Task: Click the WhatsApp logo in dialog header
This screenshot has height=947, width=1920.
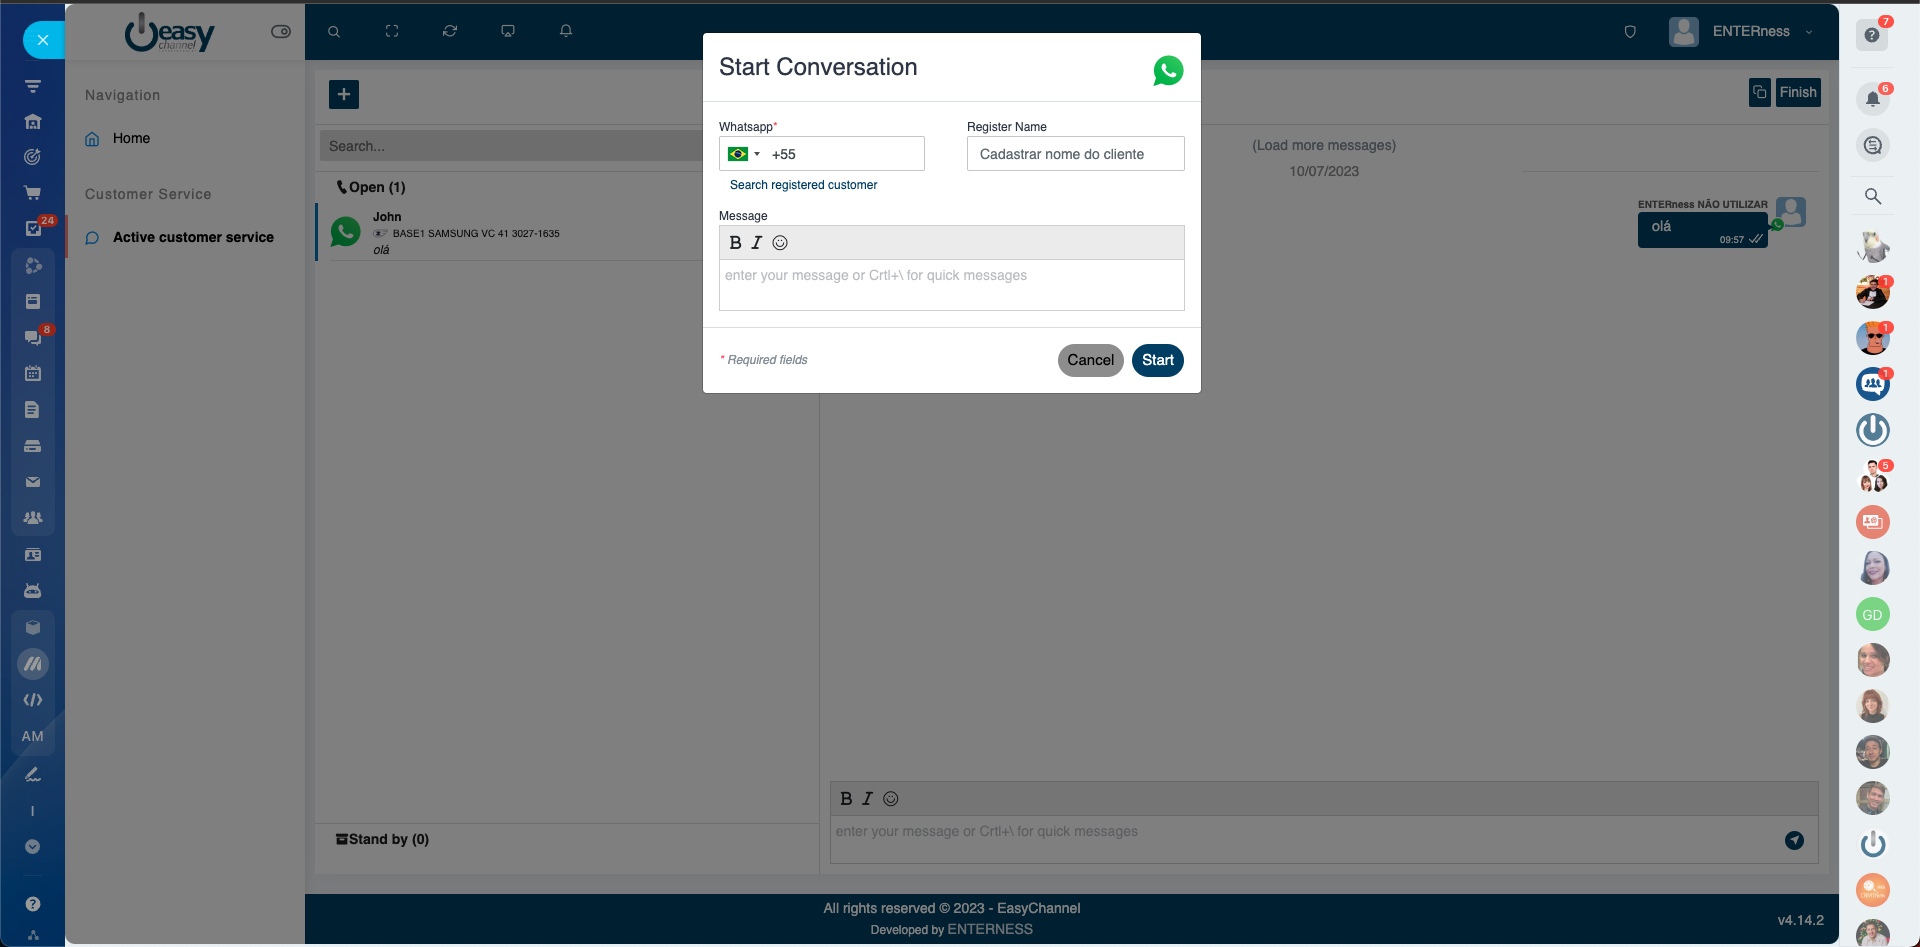Action: click(1168, 70)
